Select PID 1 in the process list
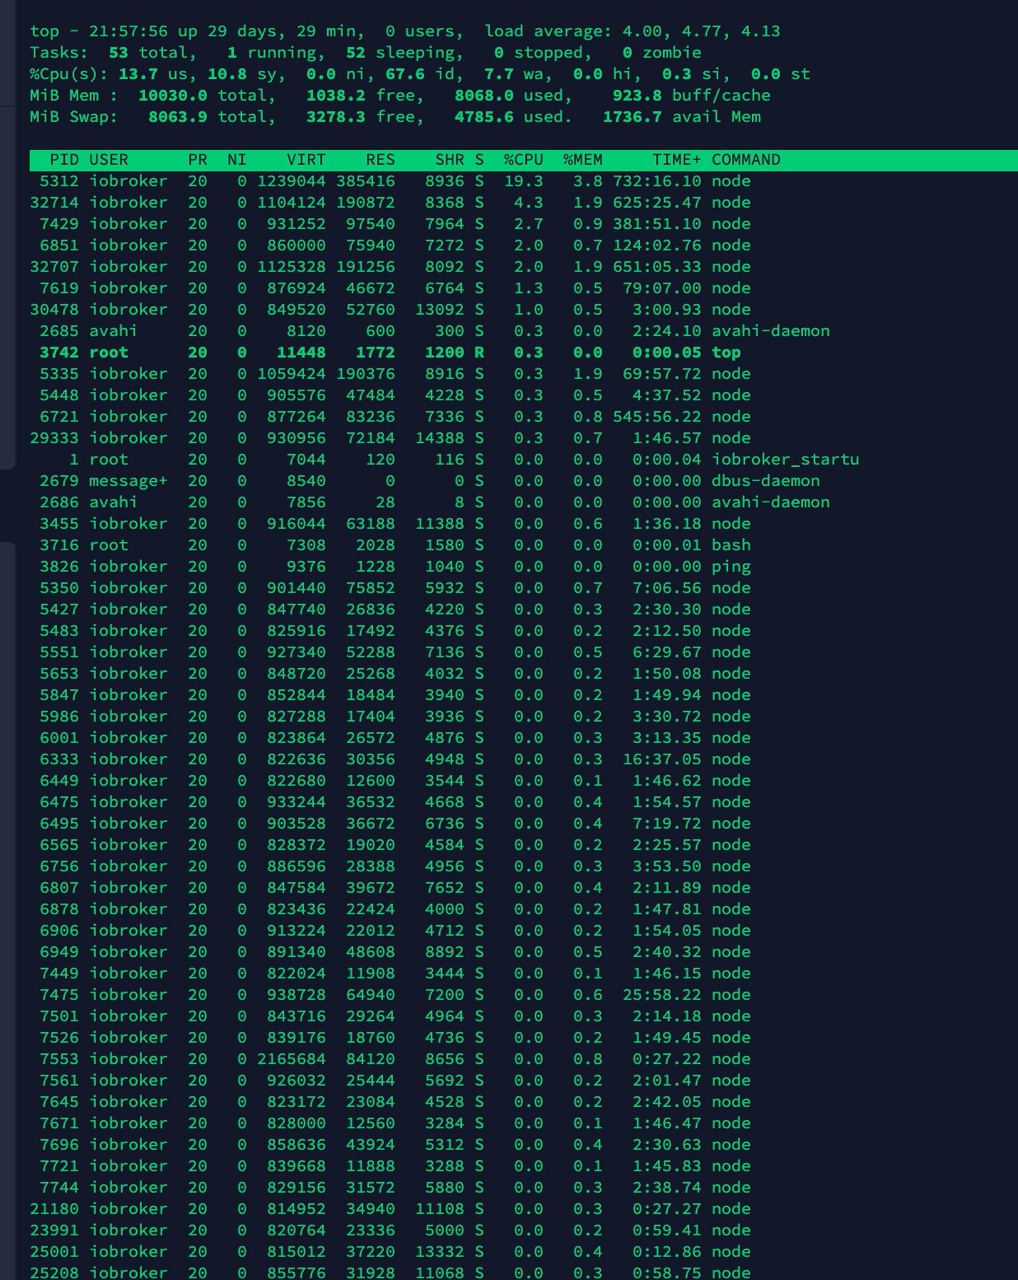1018x1280 pixels. click(74, 459)
